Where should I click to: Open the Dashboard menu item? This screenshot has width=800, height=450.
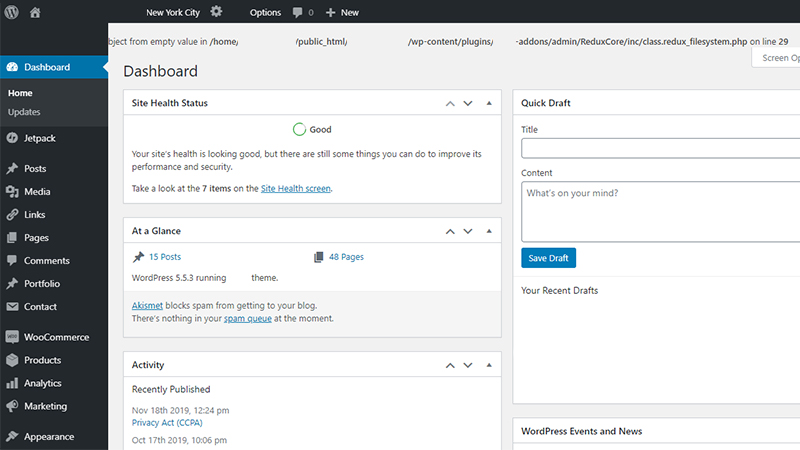(x=54, y=67)
